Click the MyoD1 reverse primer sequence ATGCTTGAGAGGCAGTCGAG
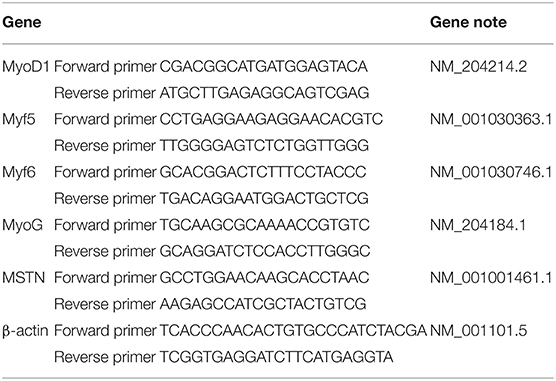 pyautogui.click(x=264, y=93)
